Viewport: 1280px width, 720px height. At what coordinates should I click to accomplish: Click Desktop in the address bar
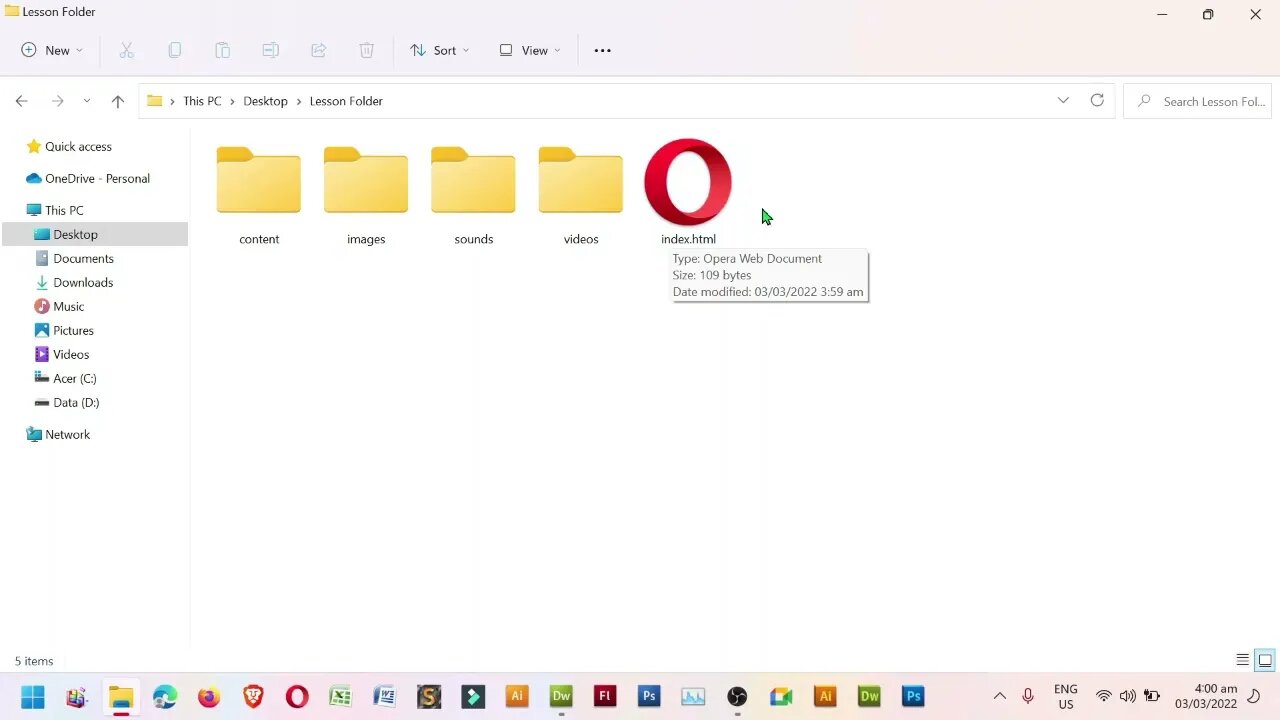265,101
